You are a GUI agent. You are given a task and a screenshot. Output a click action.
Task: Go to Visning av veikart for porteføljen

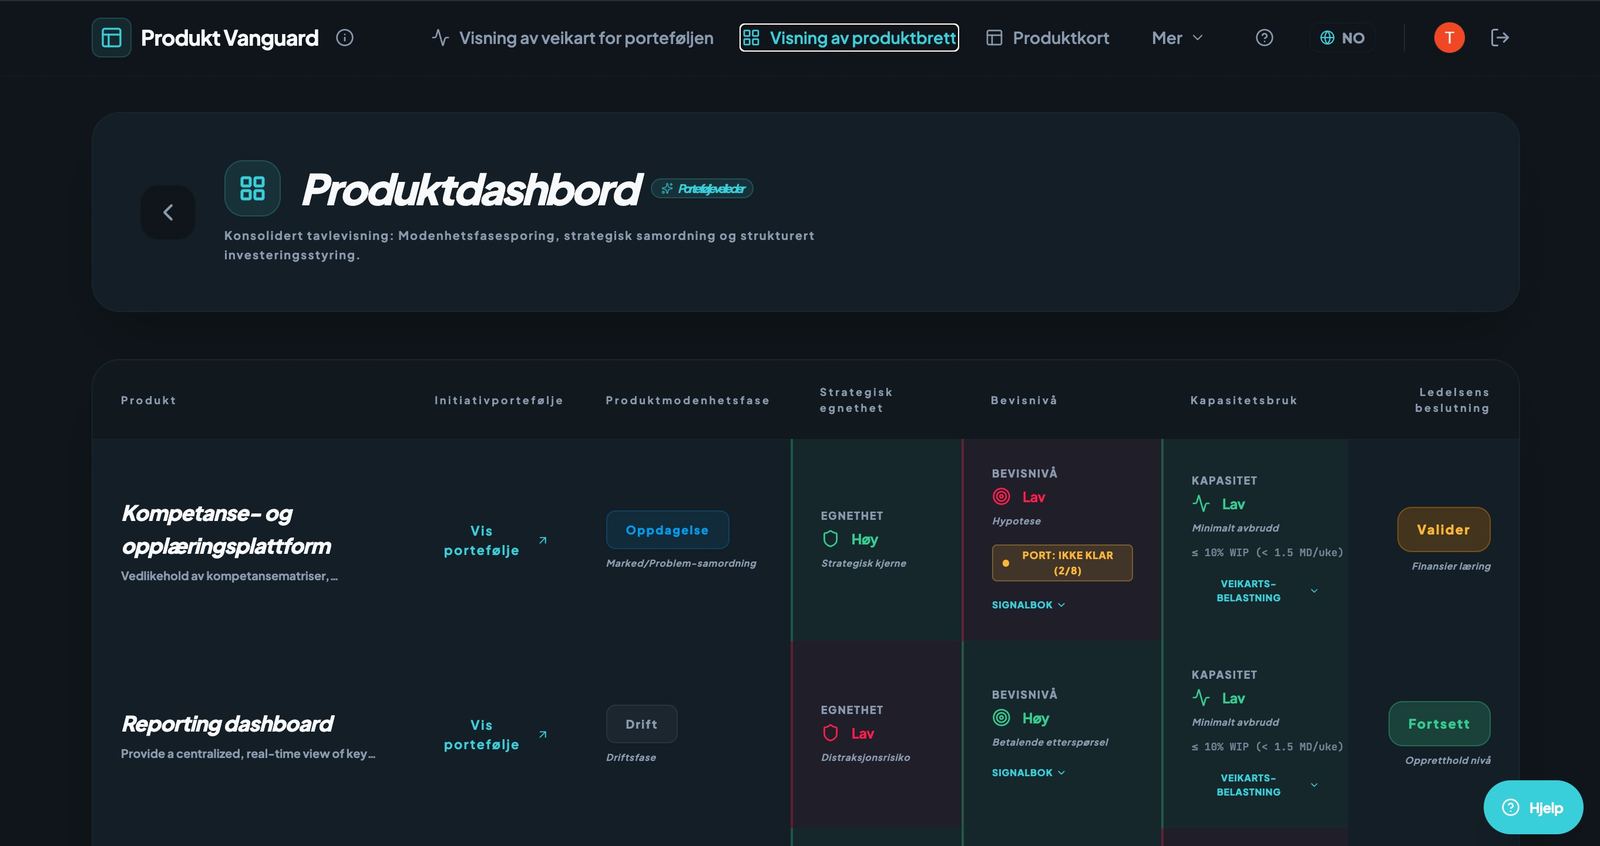coord(572,38)
